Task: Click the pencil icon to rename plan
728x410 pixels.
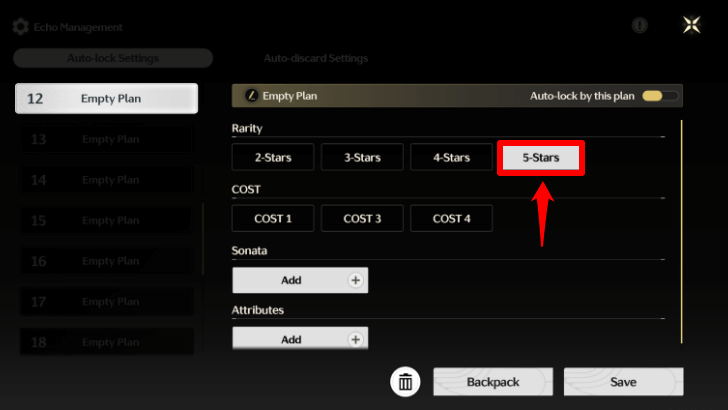Action: (x=252, y=96)
